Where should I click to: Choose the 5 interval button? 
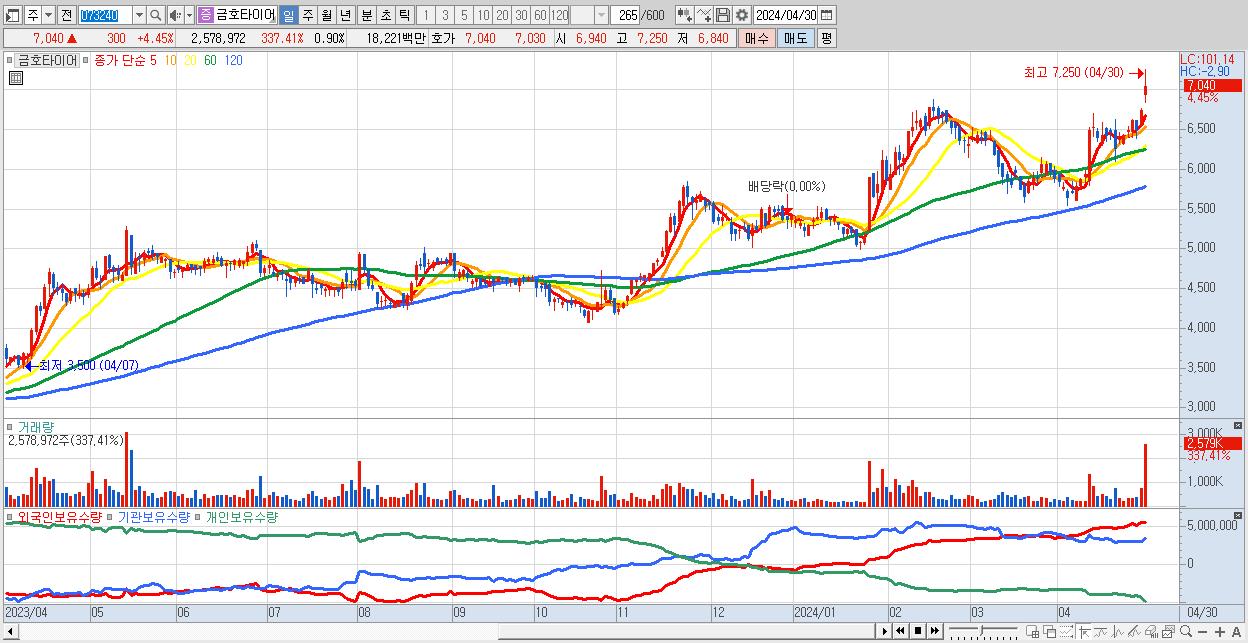[464, 15]
